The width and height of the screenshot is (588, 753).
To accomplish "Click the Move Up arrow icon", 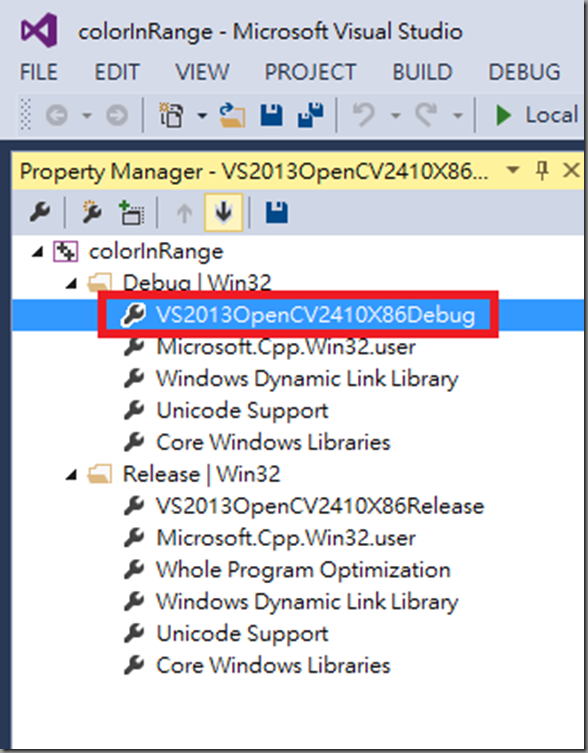I will [x=184, y=213].
